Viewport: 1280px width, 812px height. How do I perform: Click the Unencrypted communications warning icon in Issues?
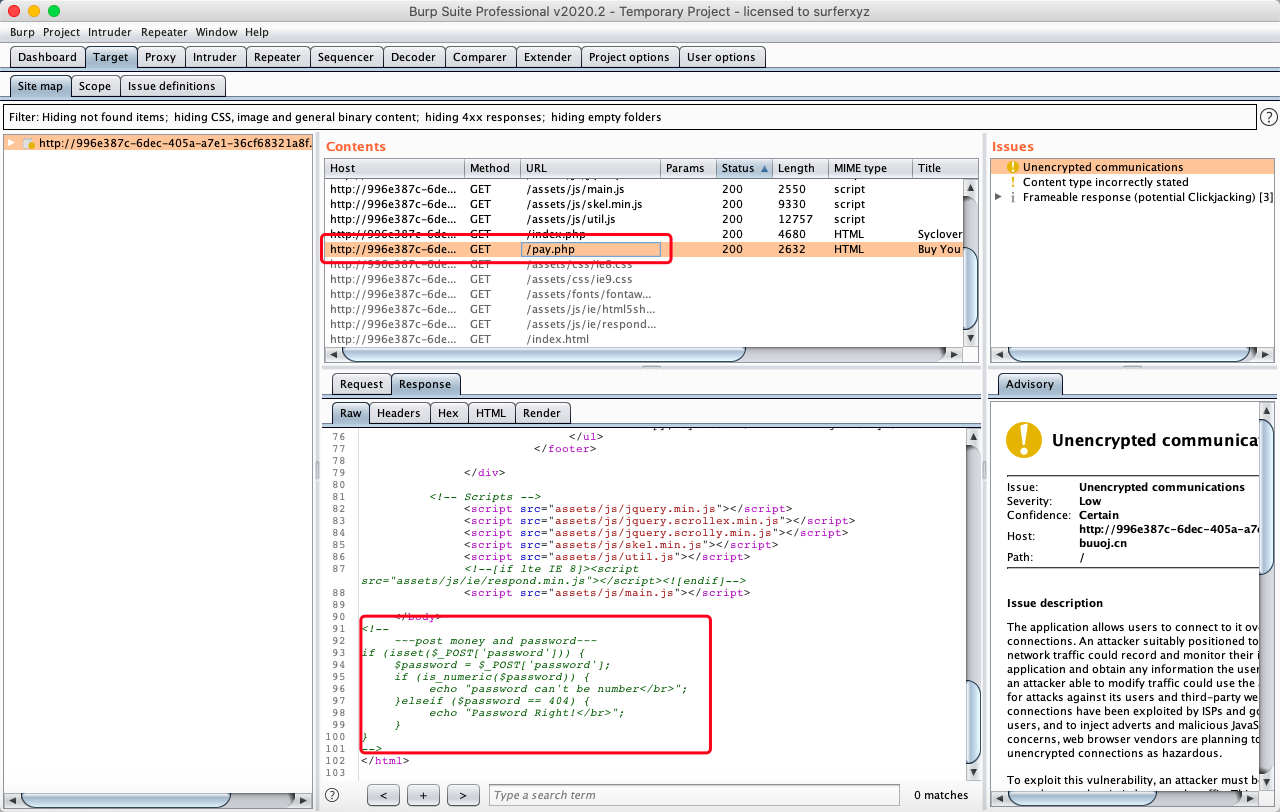[x=1012, y=167]
